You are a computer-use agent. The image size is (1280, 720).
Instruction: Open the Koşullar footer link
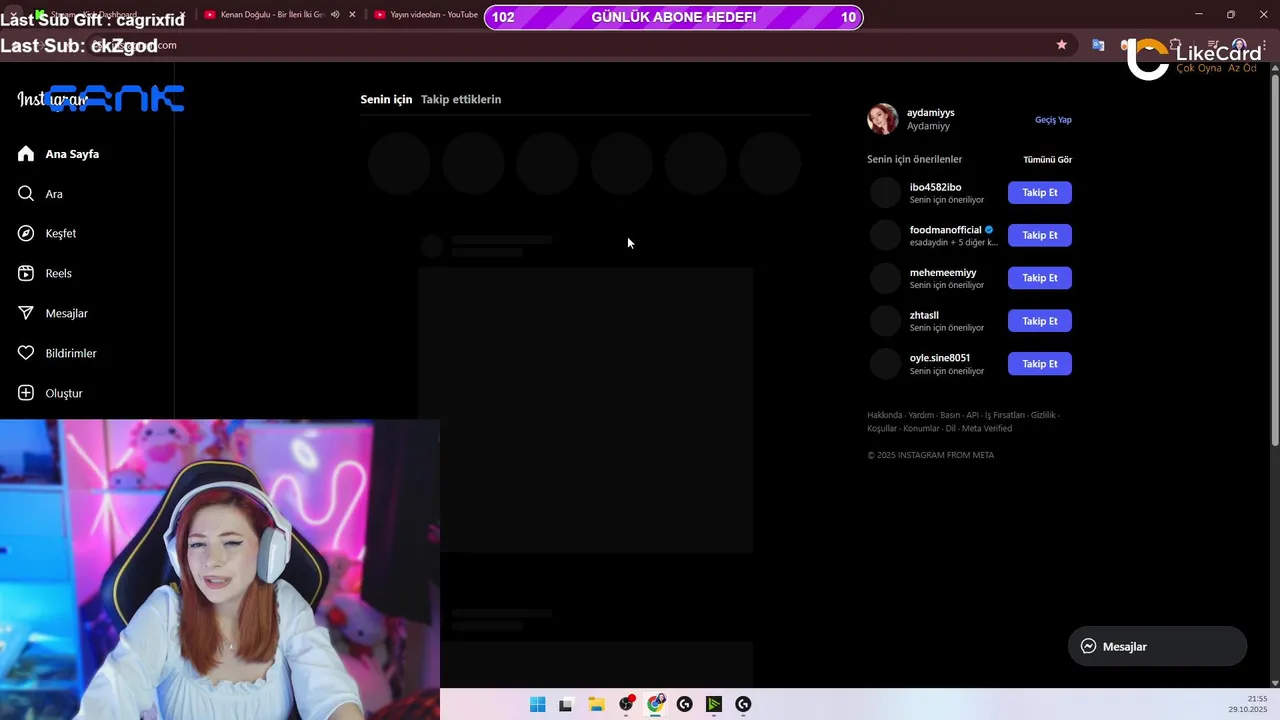[x=882, y=428]
